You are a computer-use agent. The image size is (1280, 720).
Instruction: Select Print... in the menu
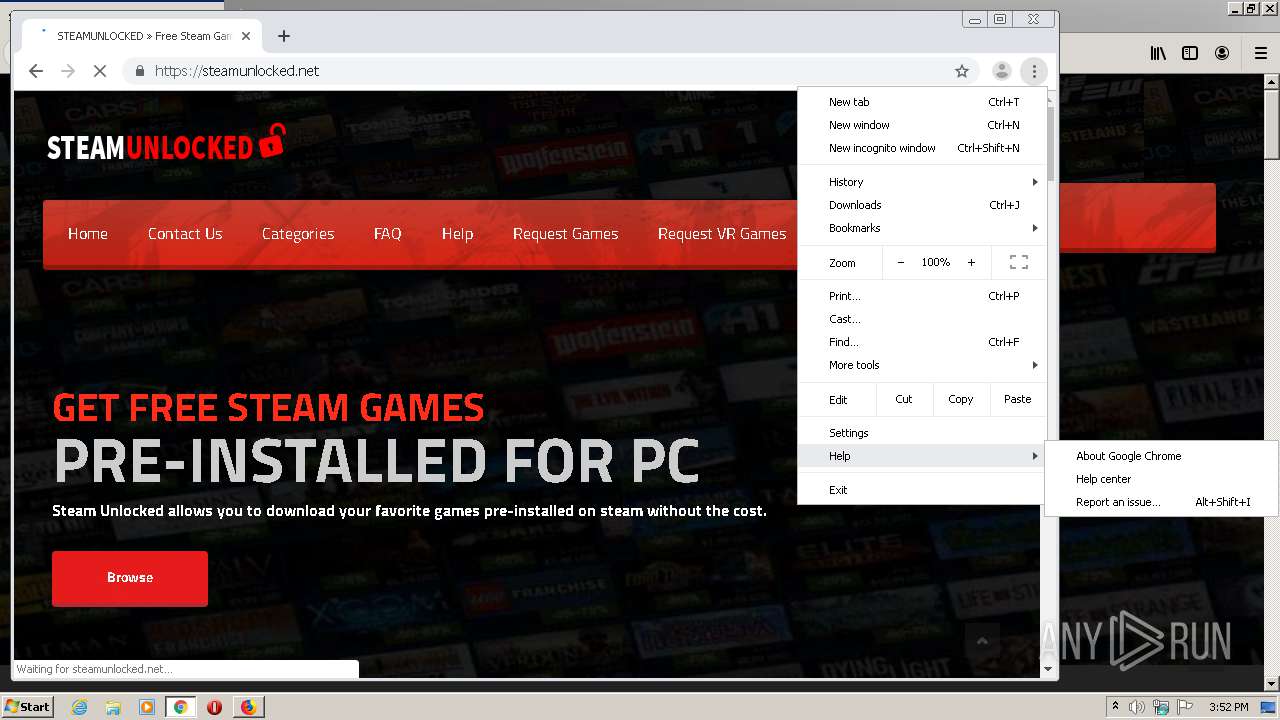click(x=922, y=296)
